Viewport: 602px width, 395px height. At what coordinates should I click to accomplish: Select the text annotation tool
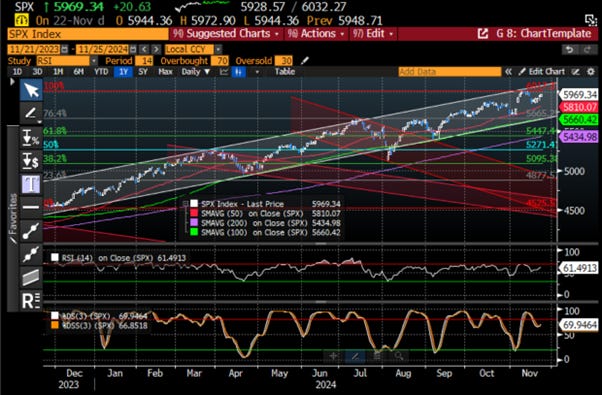pos(31,184)
